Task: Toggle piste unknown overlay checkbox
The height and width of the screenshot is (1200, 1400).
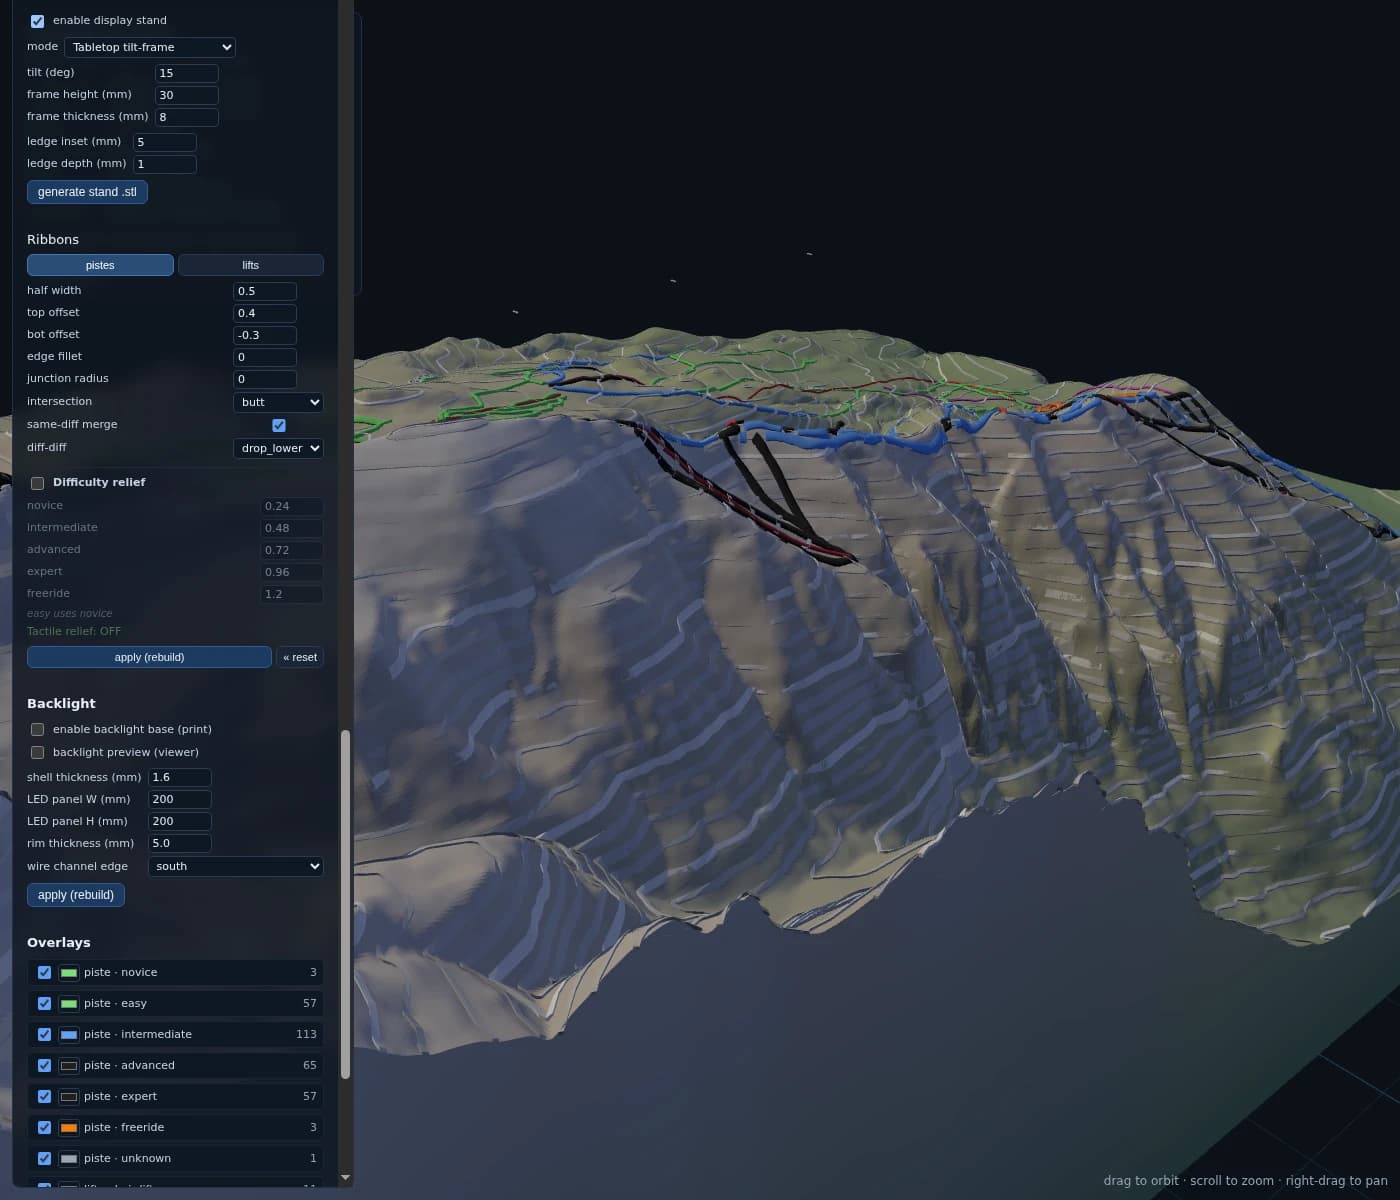Action: click(44, 1158)
